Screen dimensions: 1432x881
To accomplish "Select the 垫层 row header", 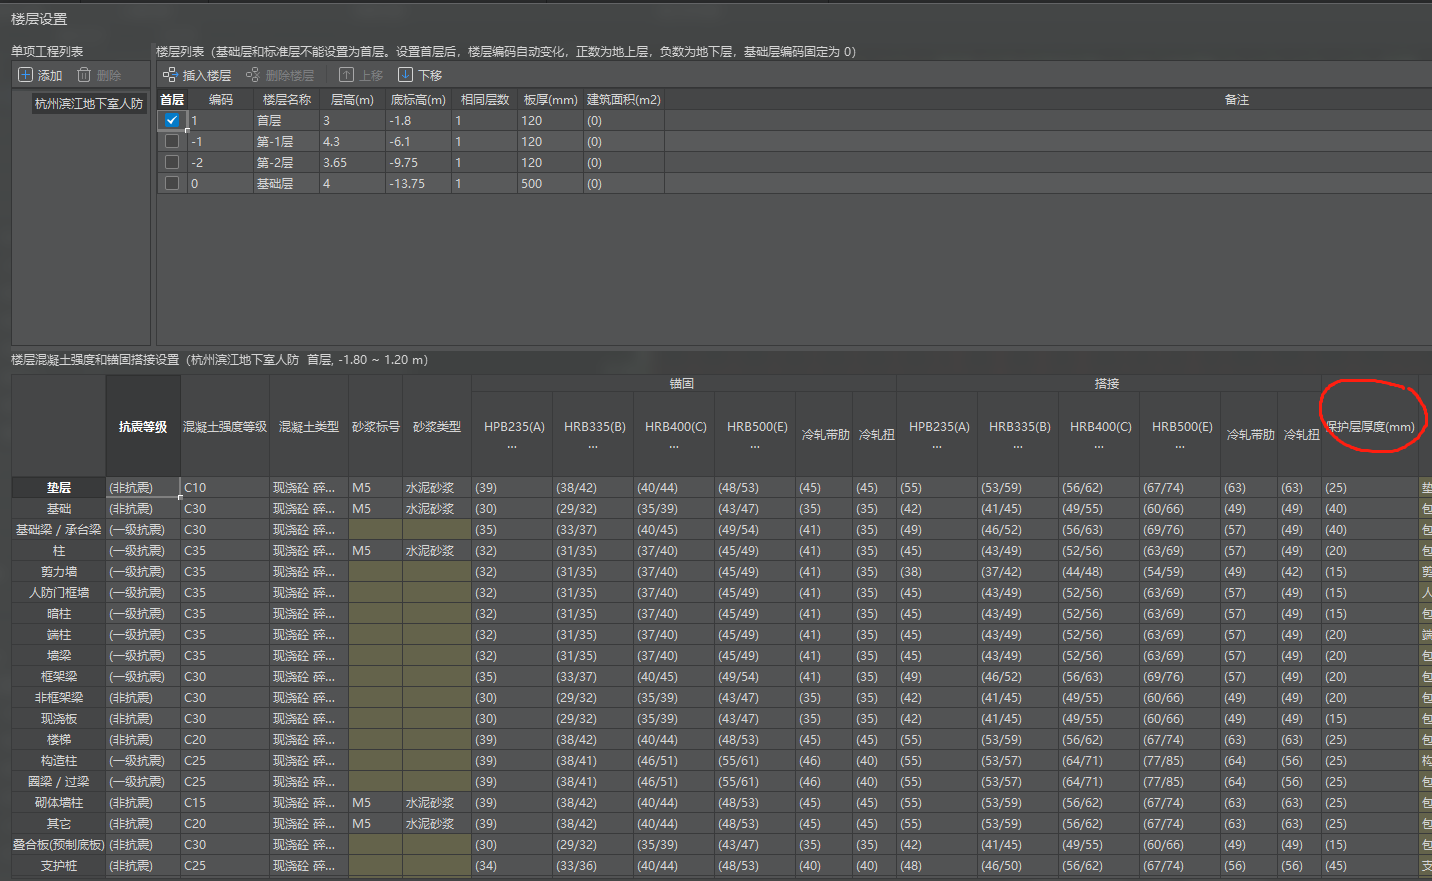I will pos(59,487).
